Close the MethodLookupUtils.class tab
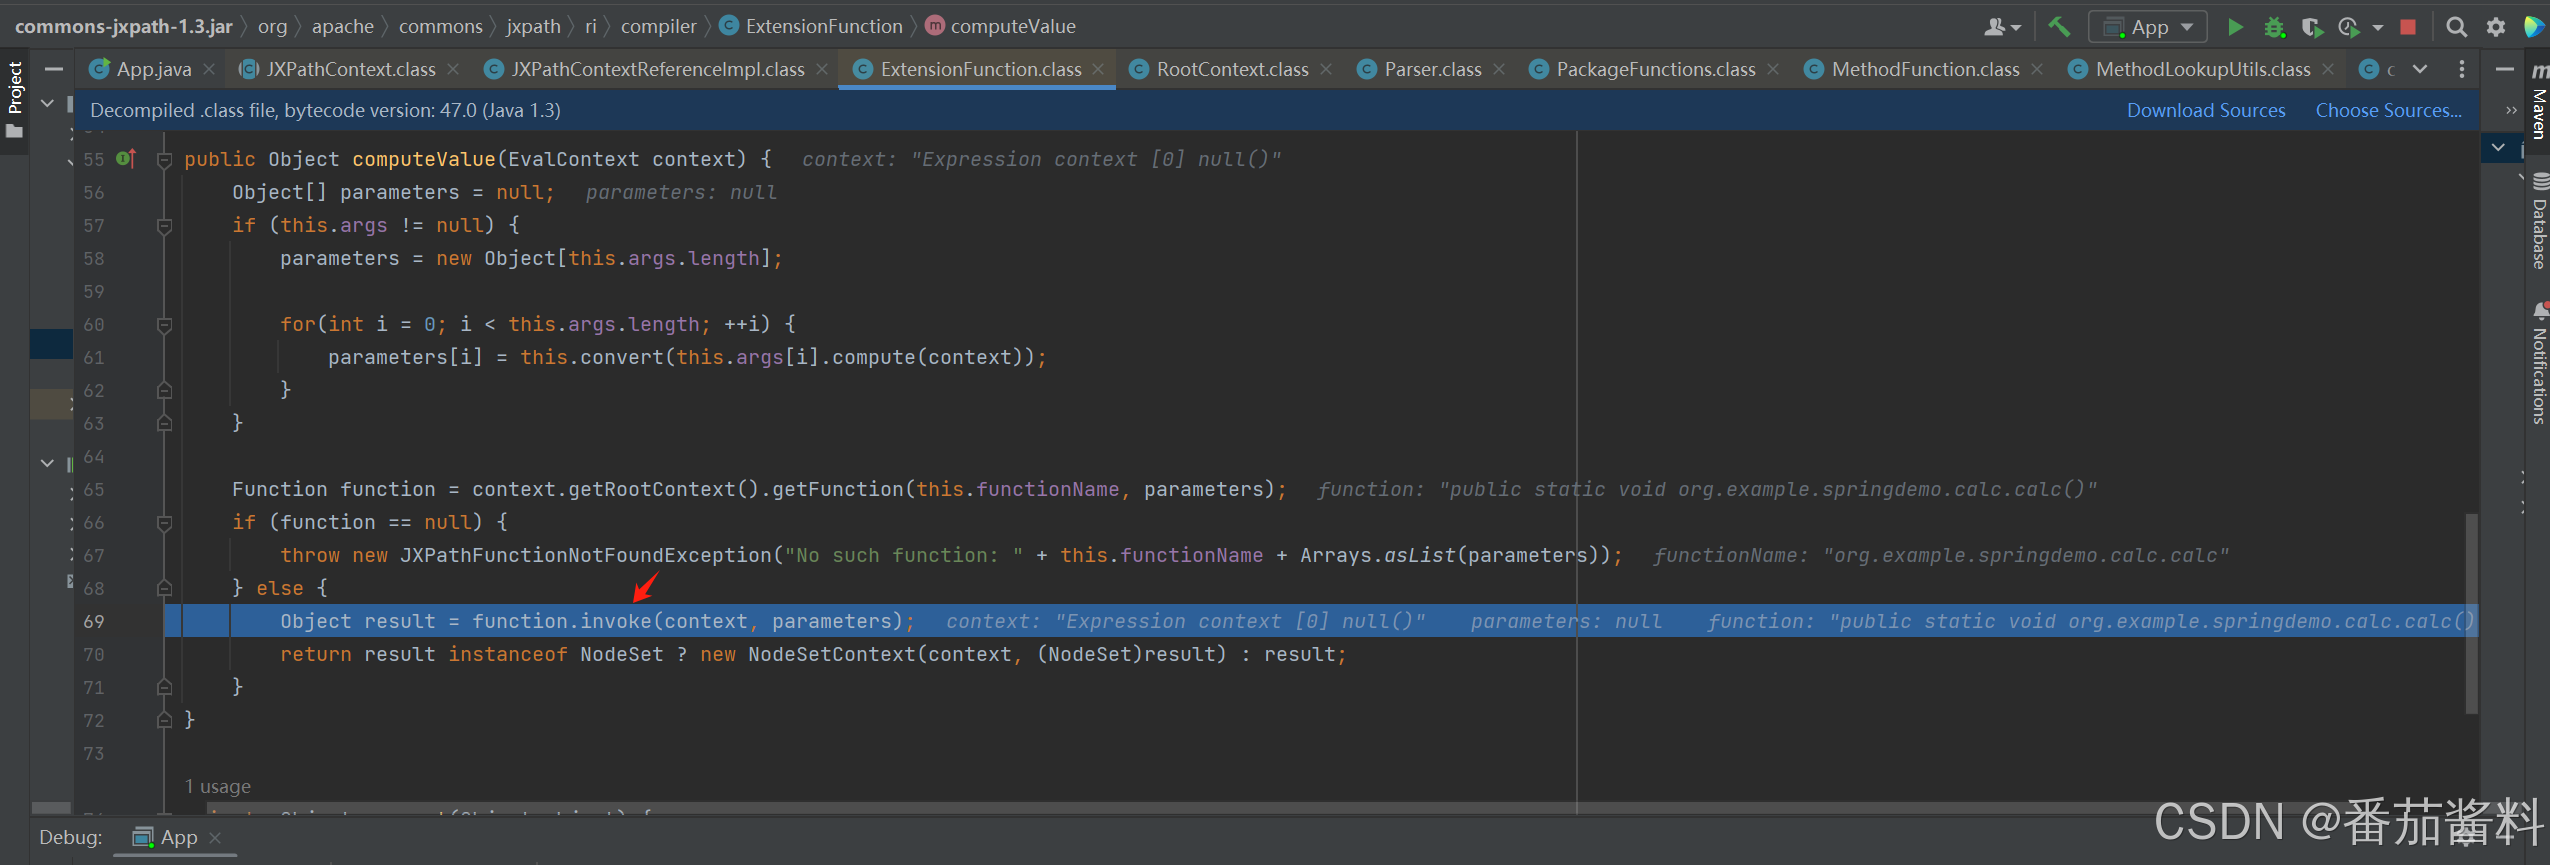 coord(2328,69)
